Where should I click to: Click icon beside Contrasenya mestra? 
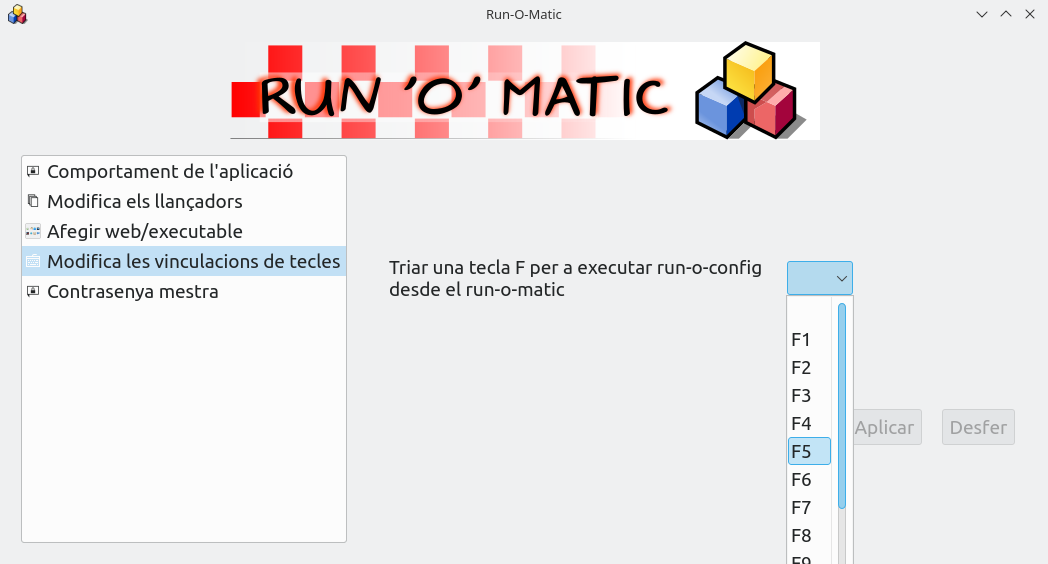33,291
